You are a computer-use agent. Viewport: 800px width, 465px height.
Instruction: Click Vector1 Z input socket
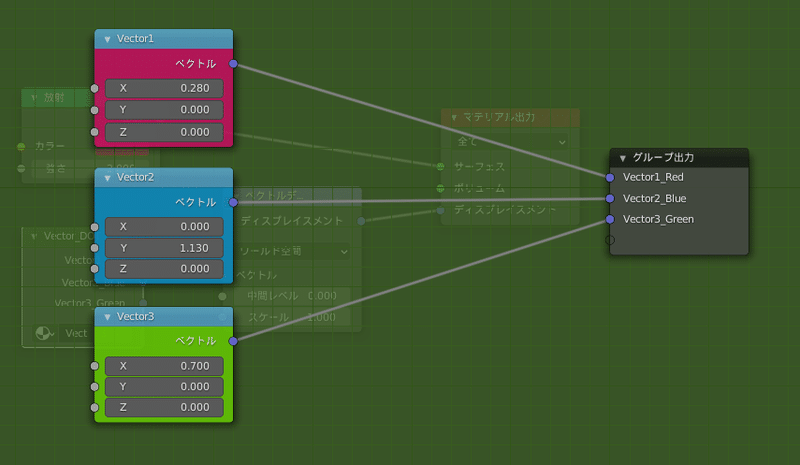pos(94,132)
